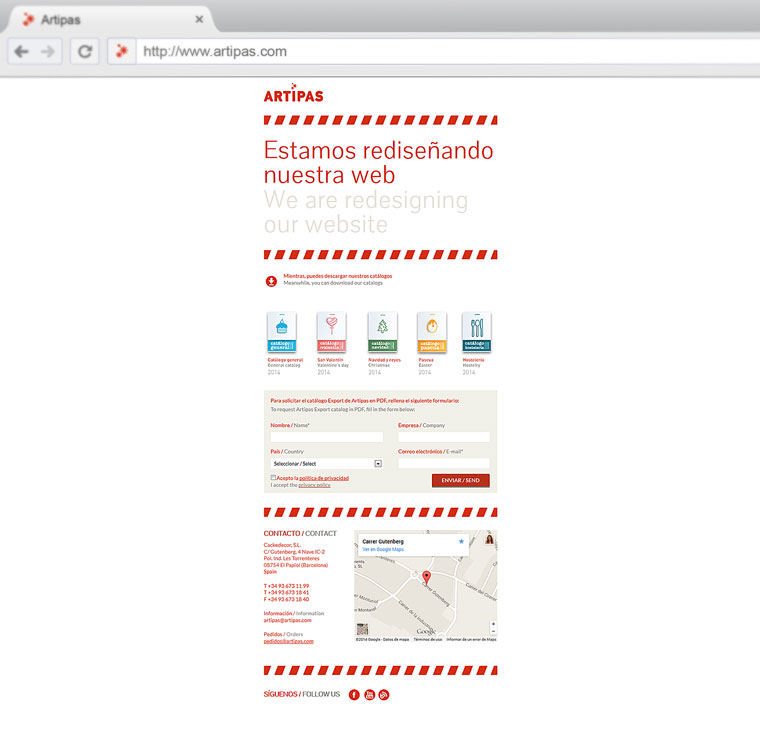Click the ENVIAR / SEND button
Viewport: 760px width, 731px height.
pyautogui.click(x=460, y=480)
